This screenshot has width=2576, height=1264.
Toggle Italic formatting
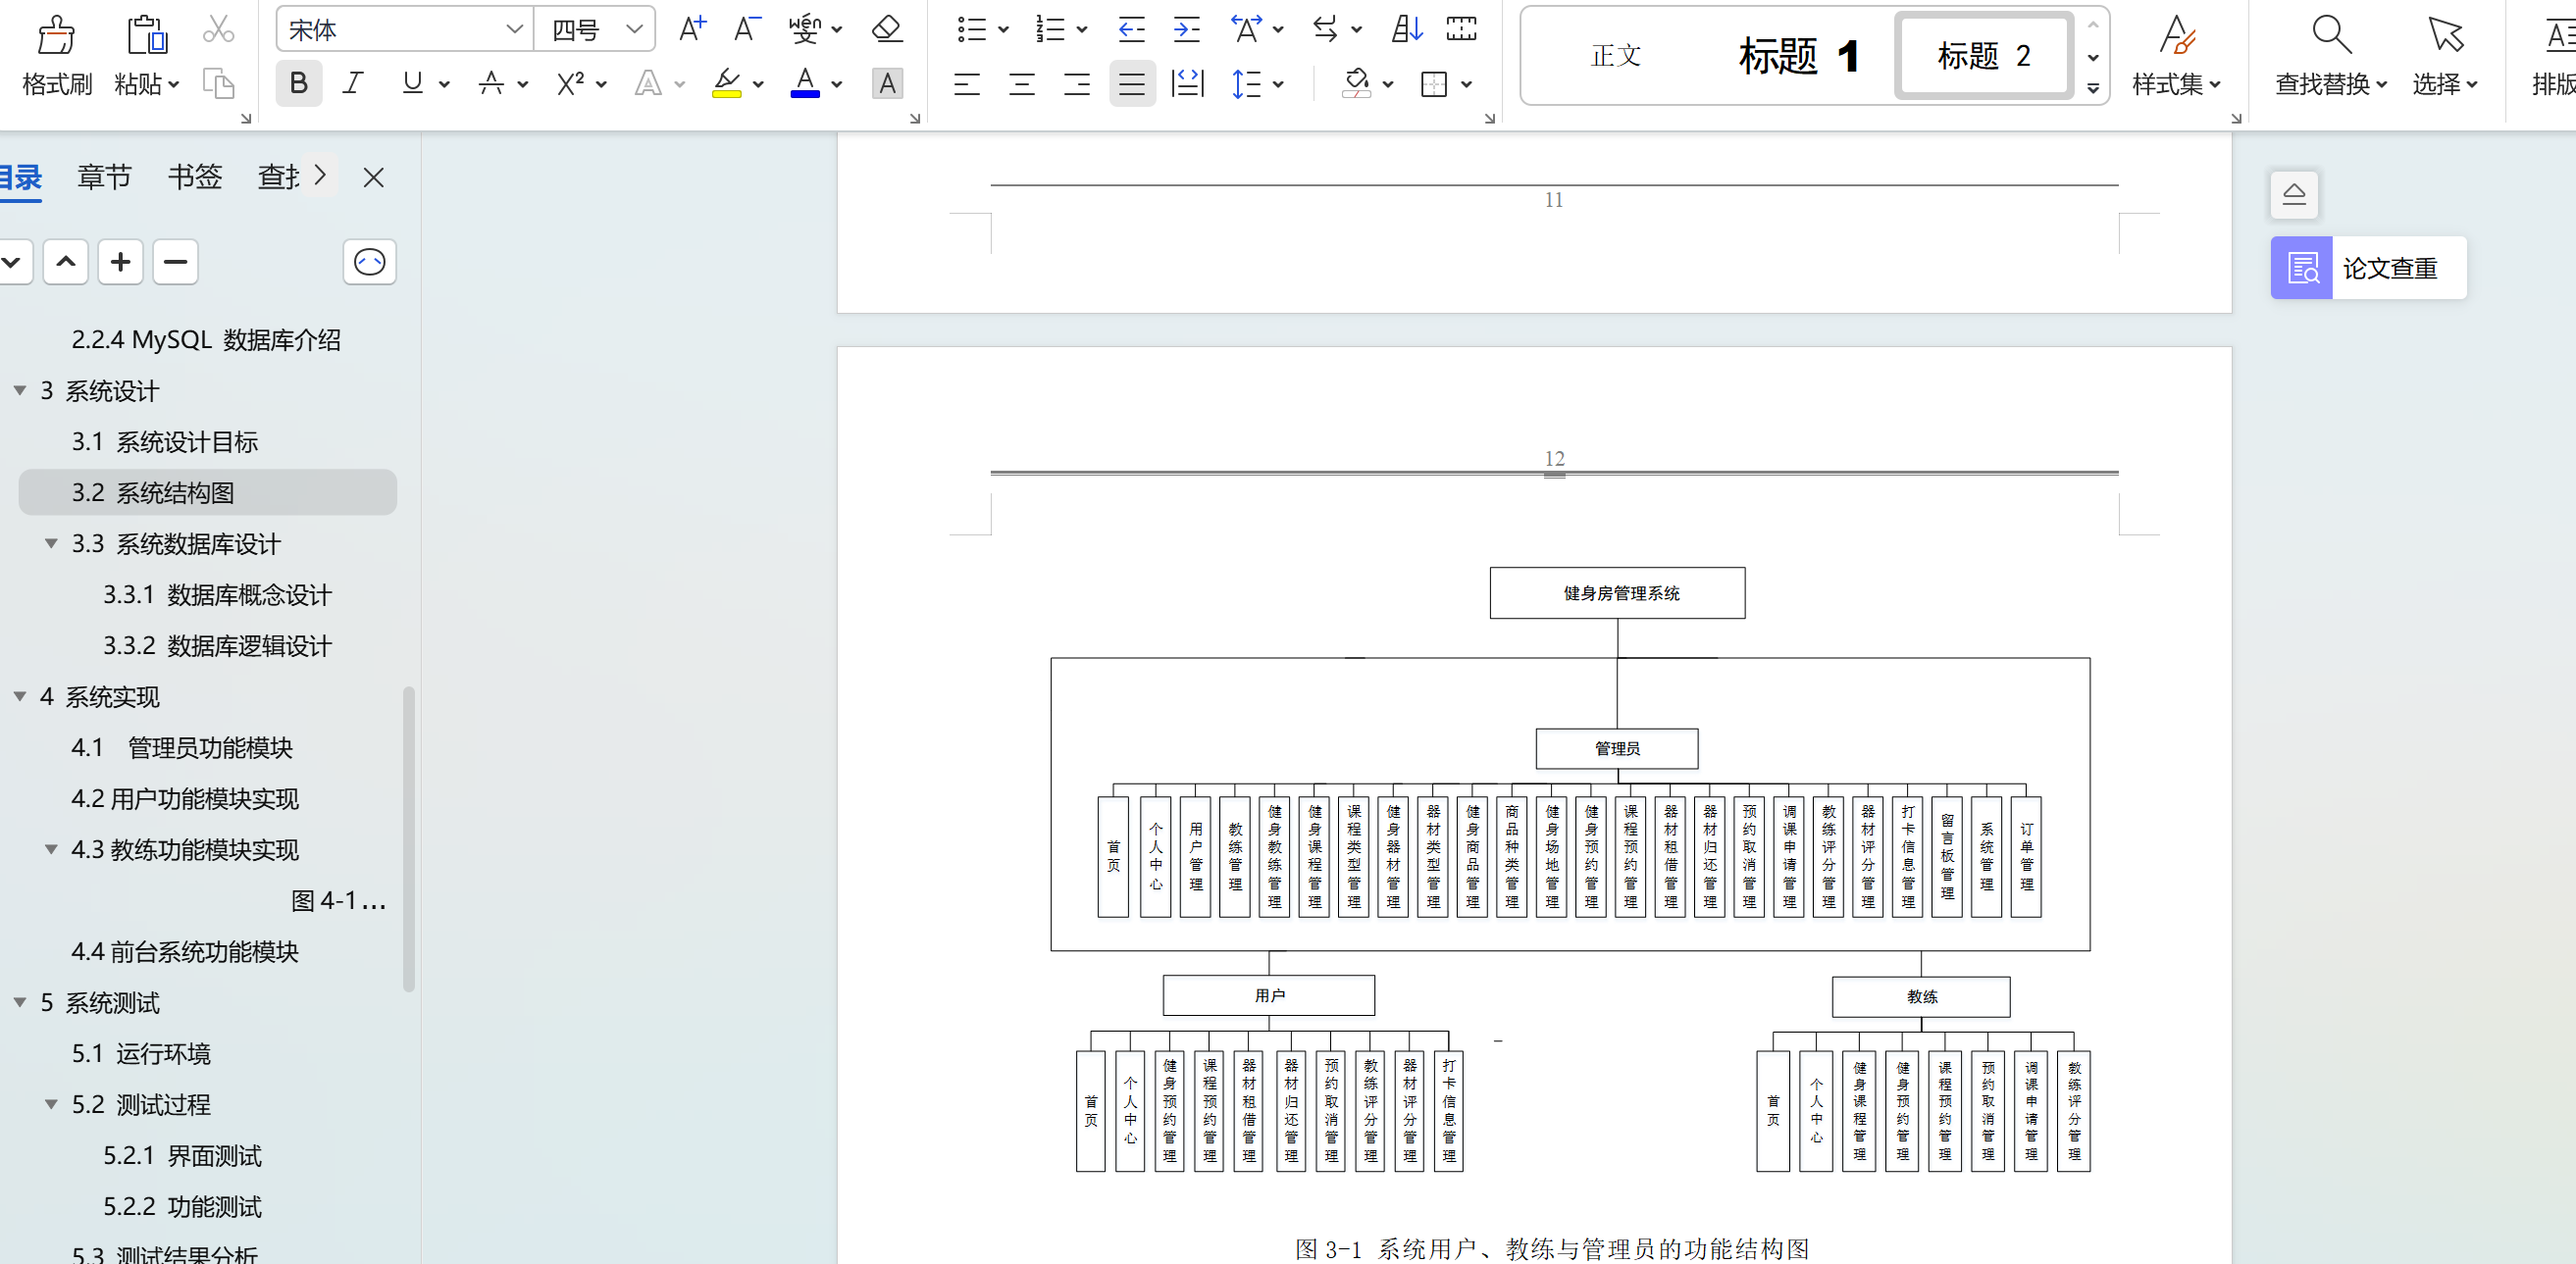pyautogui.click(x=352, y=83)
